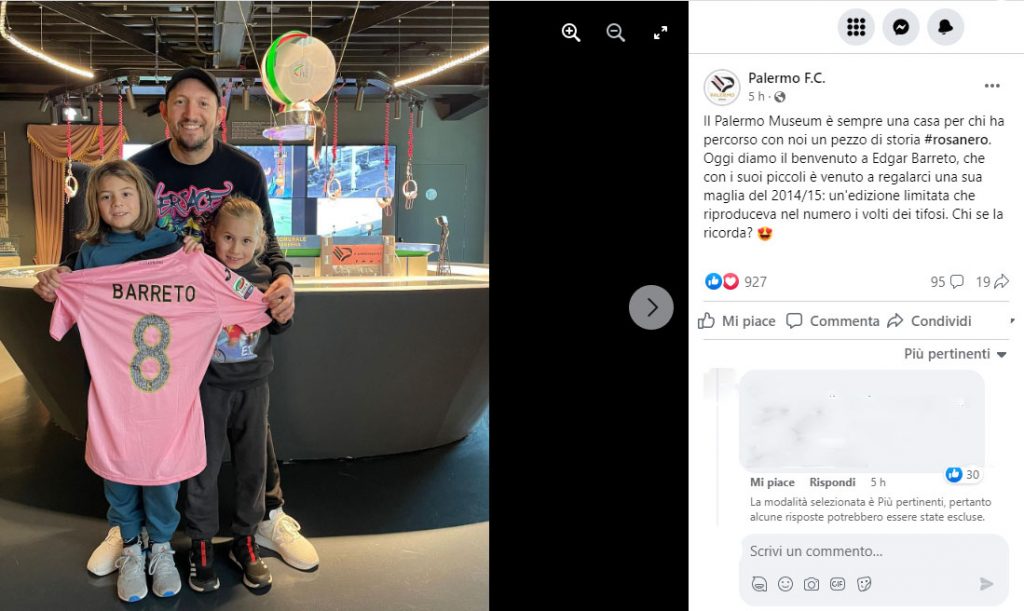Open Messenger chats
This screenshot has width=1024, height=611.
click(x=901, y=27)
